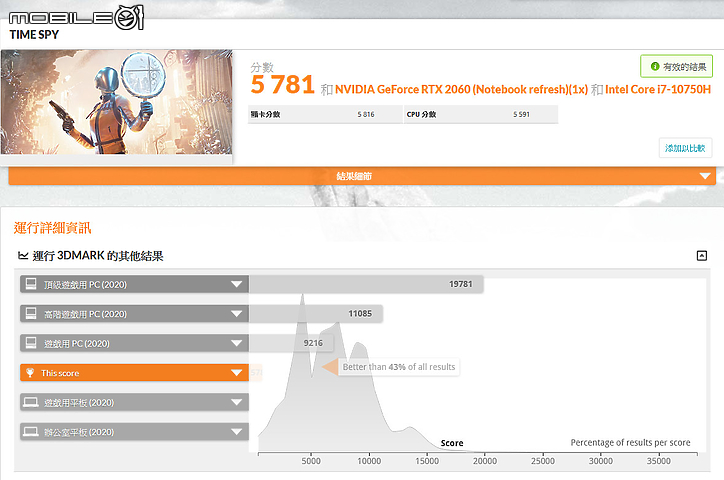Expand the office laptop (2020) row
Viewport: 724px width, 480px height.
(x=134, y=432)
